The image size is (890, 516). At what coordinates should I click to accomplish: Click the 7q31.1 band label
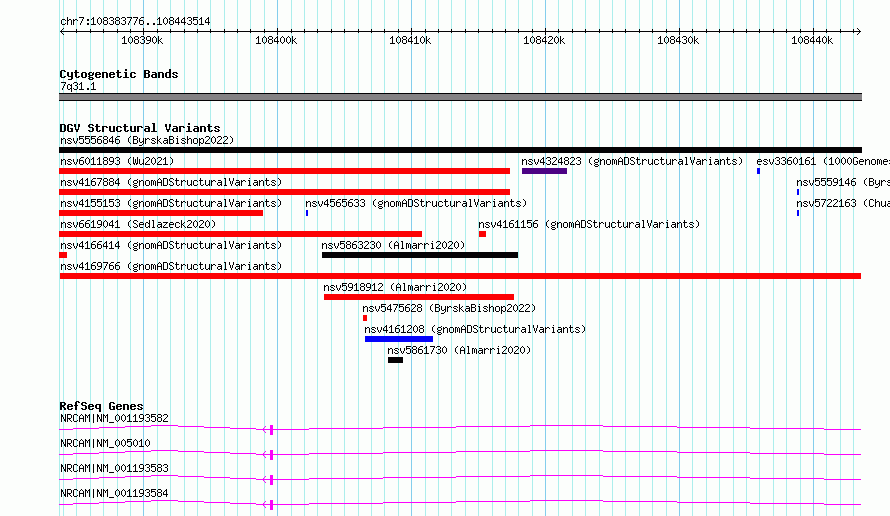tap(78, 86)
